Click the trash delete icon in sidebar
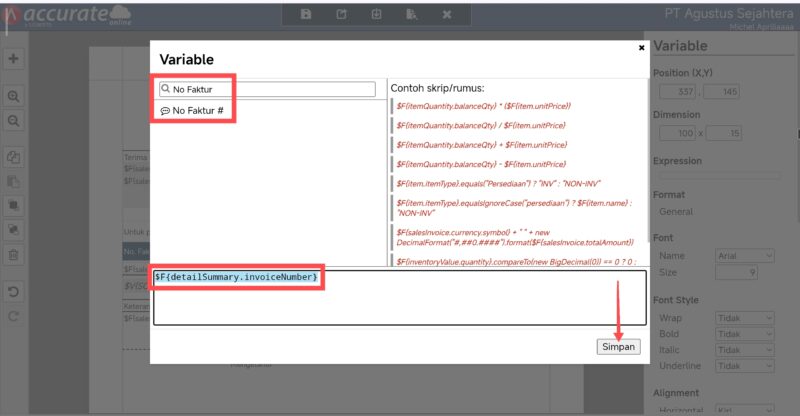The width and height of the screenshot is (800, 416). pos(14,255)
